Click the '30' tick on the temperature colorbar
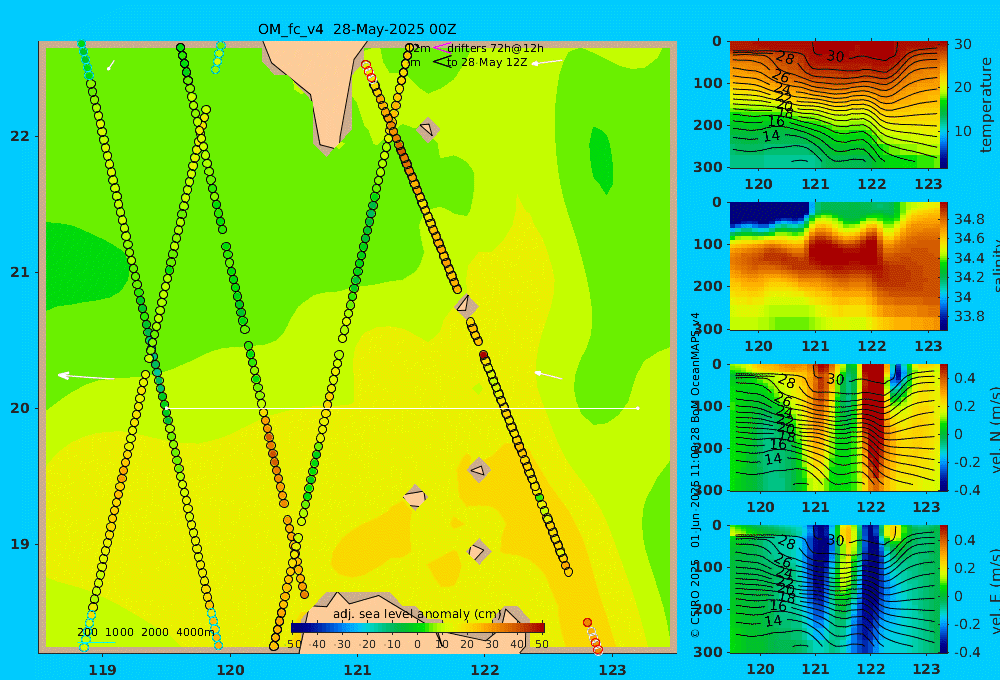Image resolution: width=1000 pixels, height=680 pixels. (962, 44)
